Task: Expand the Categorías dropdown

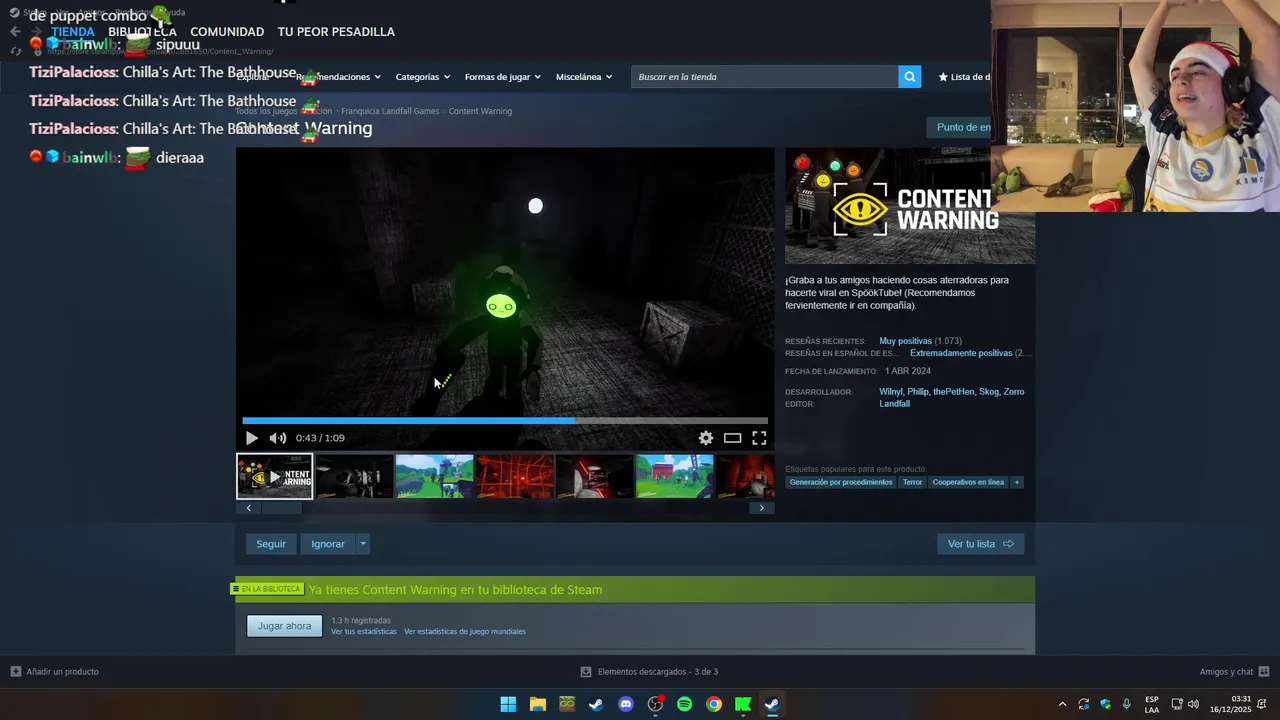Action: (x=422, y=77)
